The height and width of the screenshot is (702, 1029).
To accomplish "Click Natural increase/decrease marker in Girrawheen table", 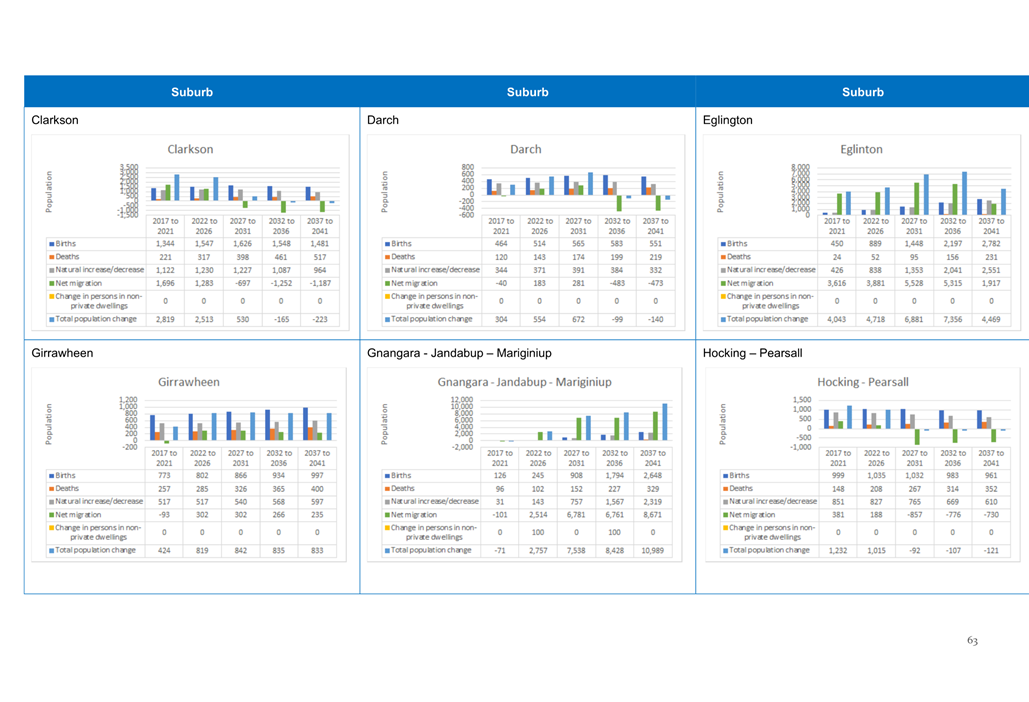I will (x=50, y=501).
